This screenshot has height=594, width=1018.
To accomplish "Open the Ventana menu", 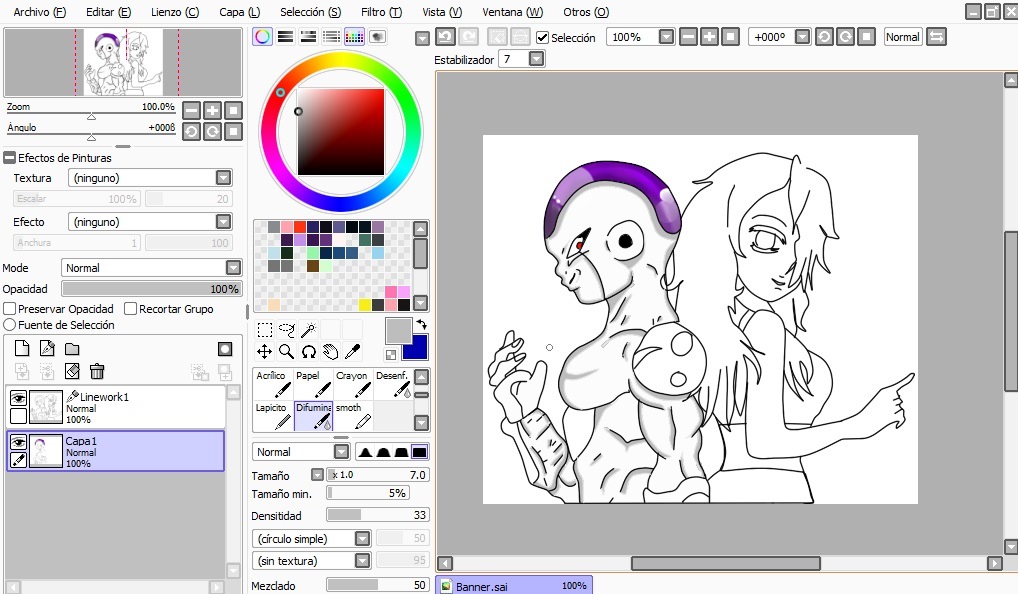I will 512,12.
